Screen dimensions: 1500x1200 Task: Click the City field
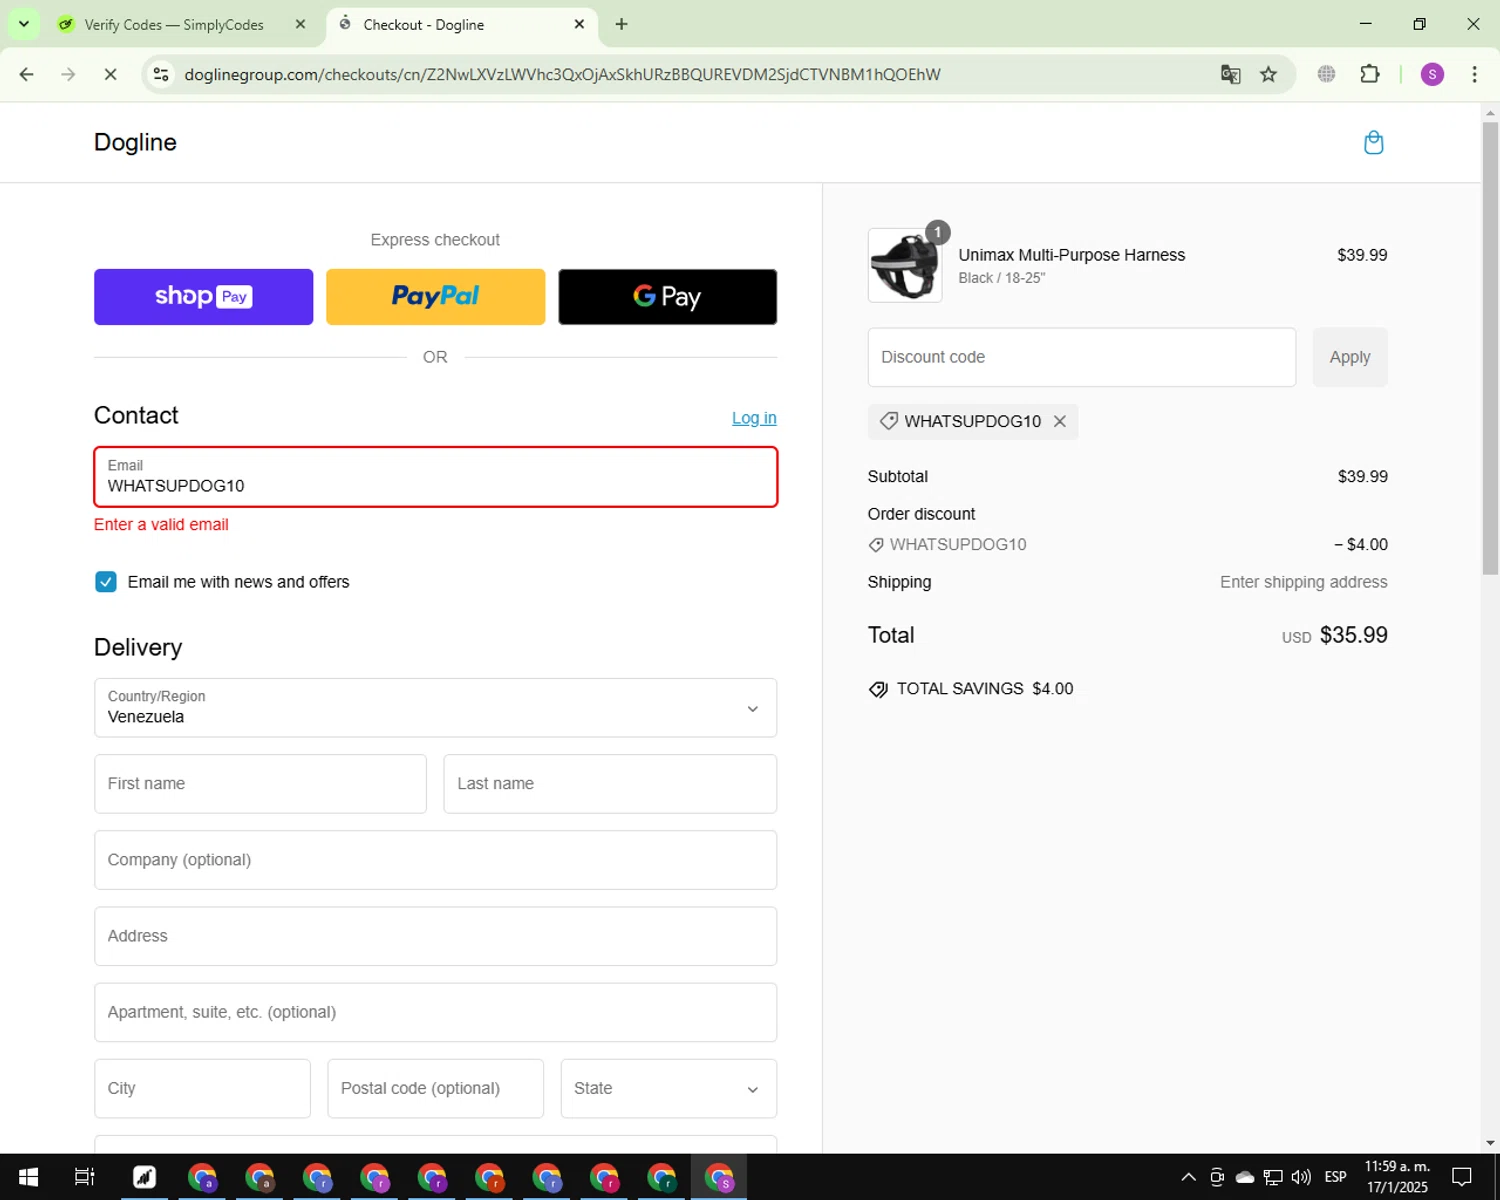pos(202,1088)
